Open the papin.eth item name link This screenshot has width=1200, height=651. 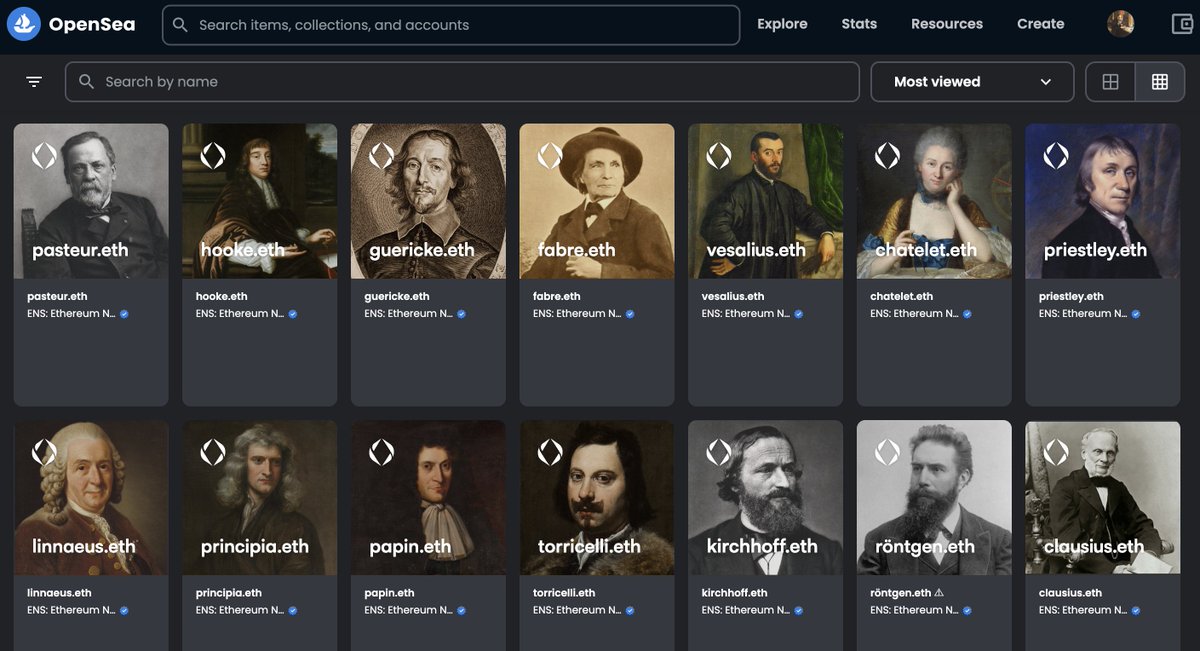coord(390,593)
